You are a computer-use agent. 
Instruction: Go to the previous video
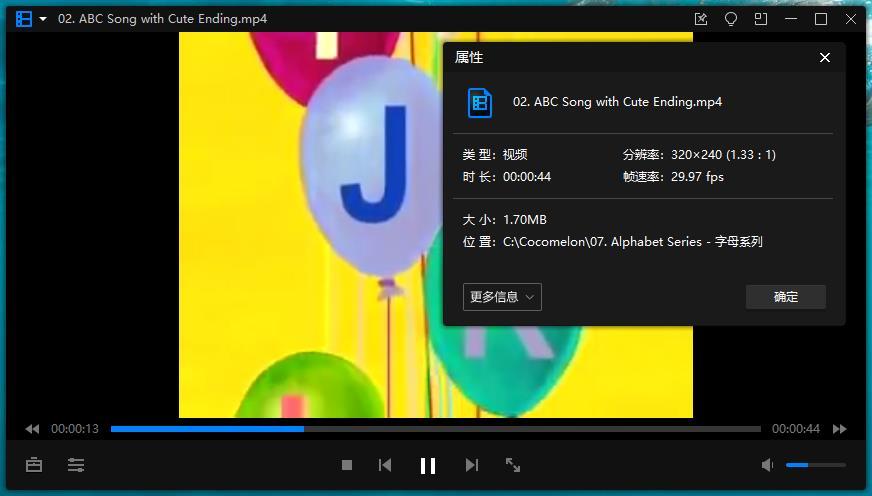click(x=385, y=465)
